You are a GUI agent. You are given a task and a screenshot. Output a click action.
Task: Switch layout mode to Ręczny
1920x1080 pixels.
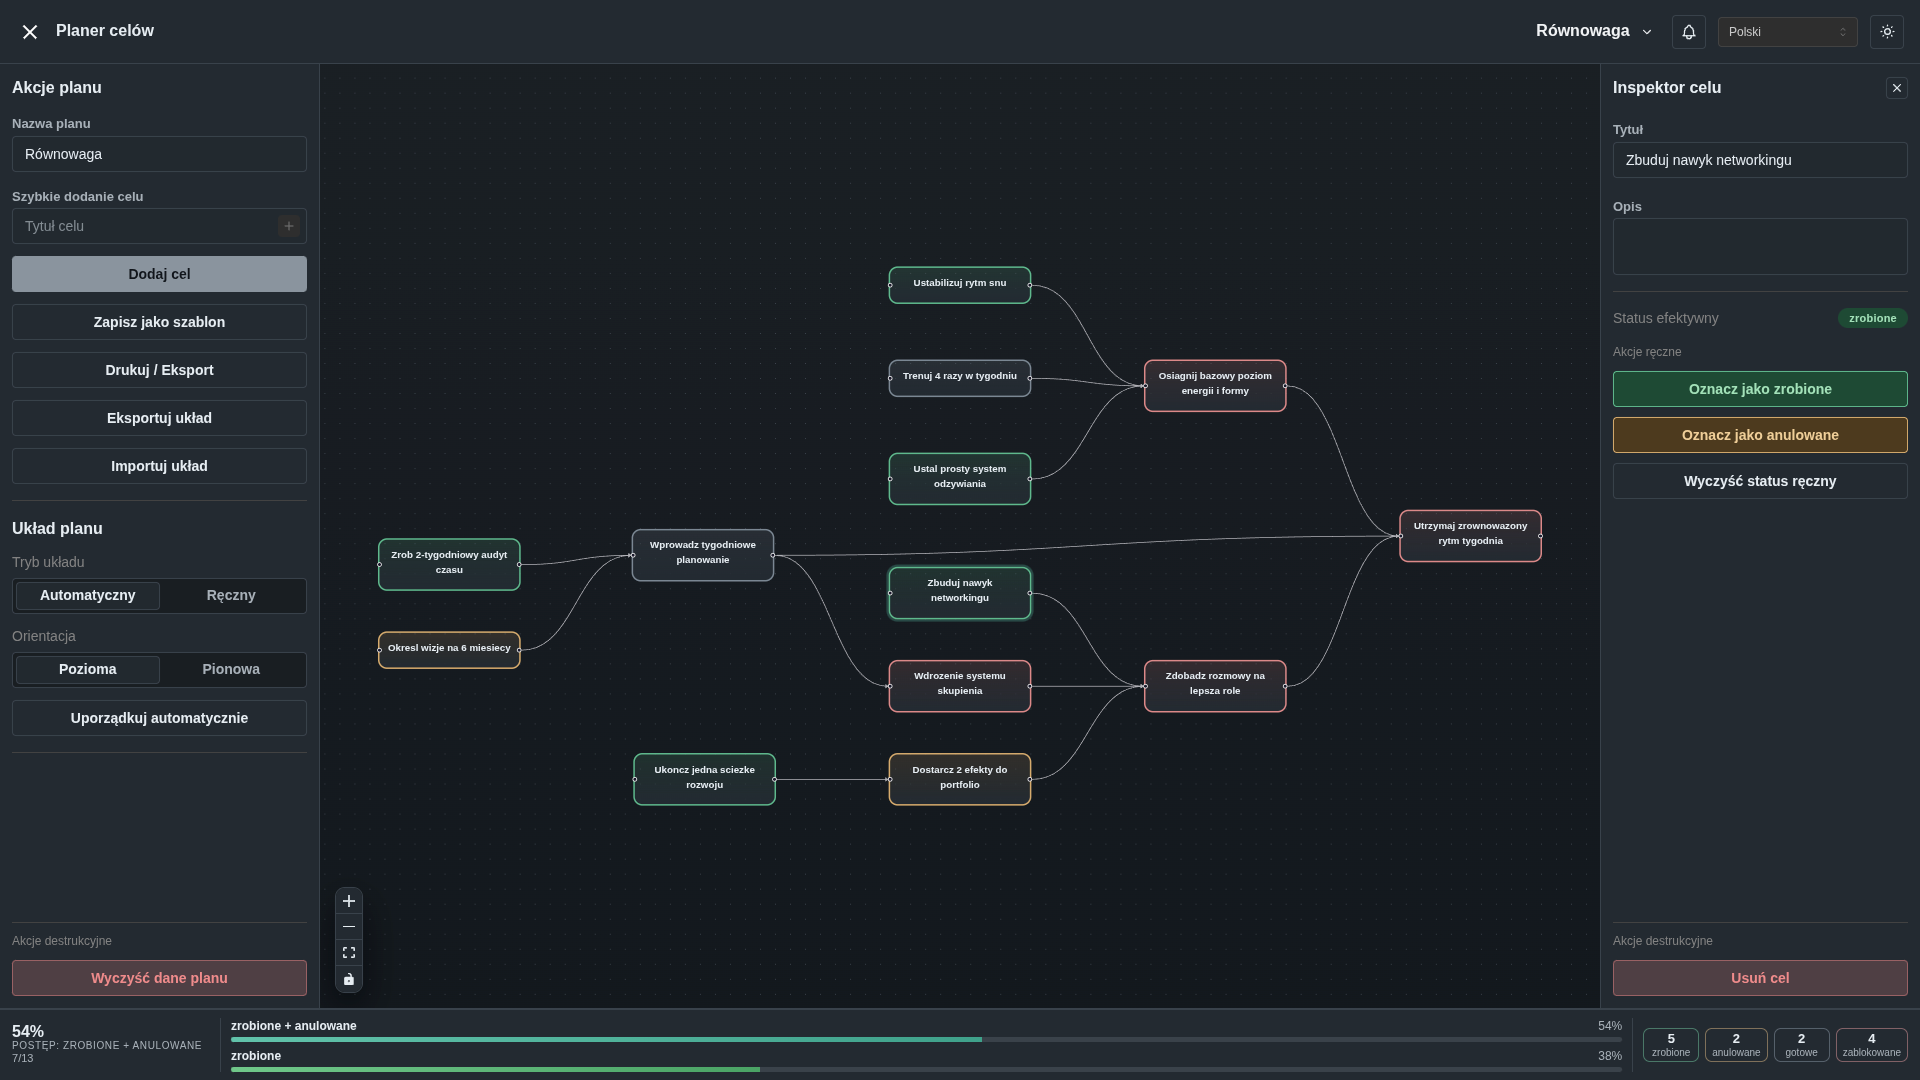click(230, 595)
